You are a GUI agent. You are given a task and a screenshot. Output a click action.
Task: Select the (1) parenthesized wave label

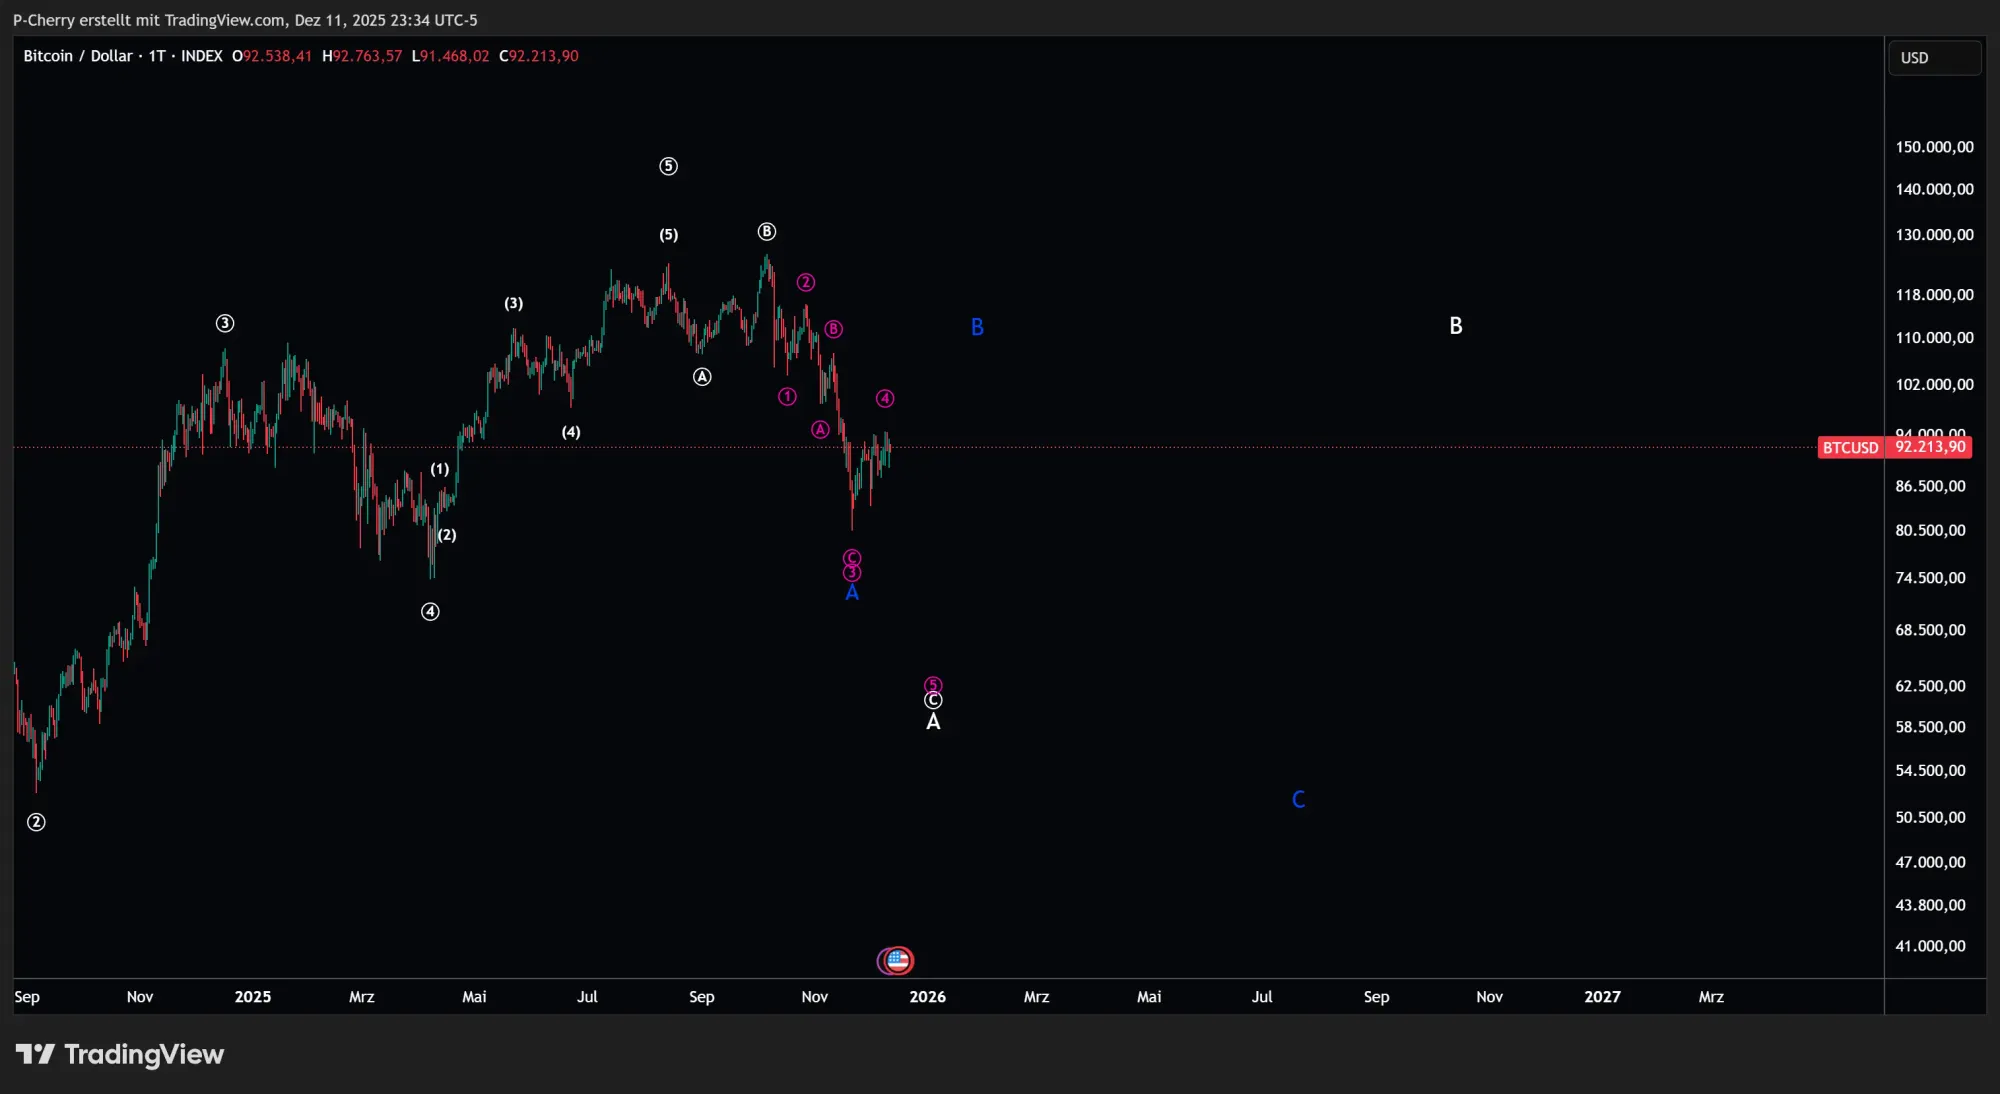(x=440, y=469)
